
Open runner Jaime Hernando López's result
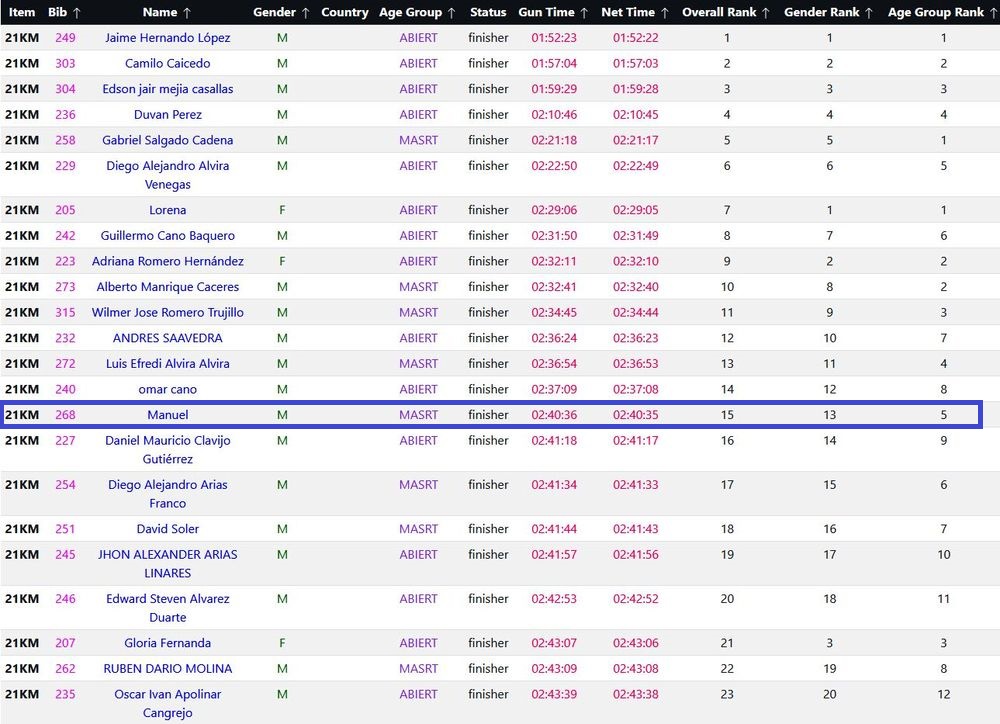(x=167, y=38)
